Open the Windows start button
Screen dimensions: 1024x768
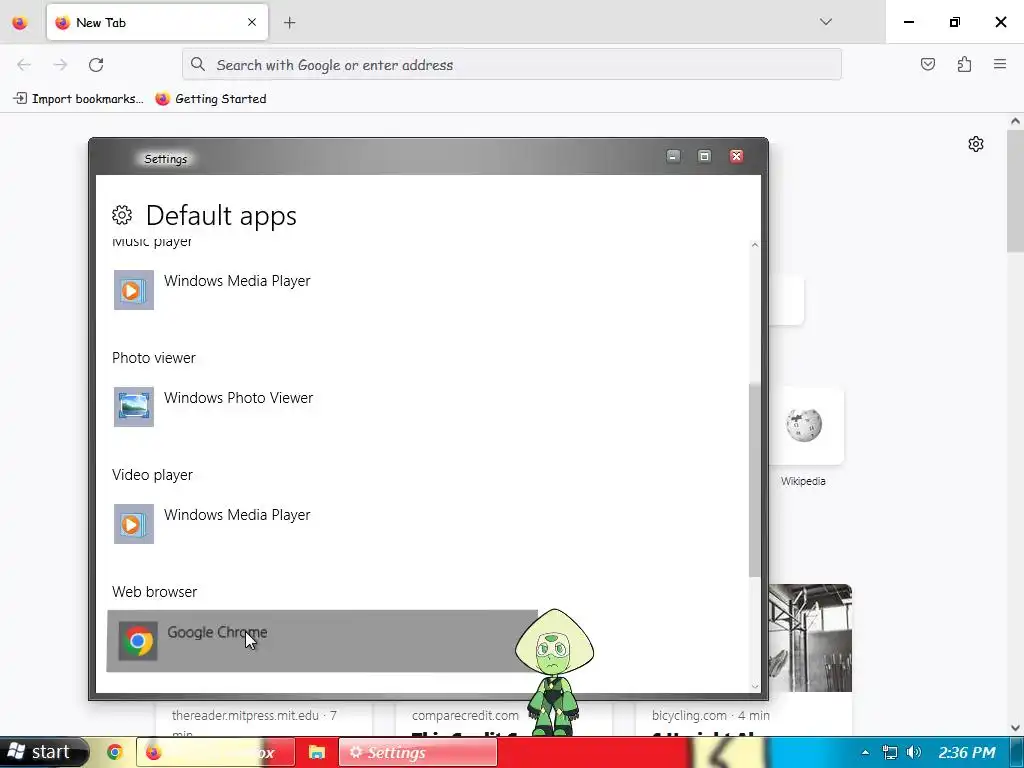pyautogui.click(x=43, y=752)
